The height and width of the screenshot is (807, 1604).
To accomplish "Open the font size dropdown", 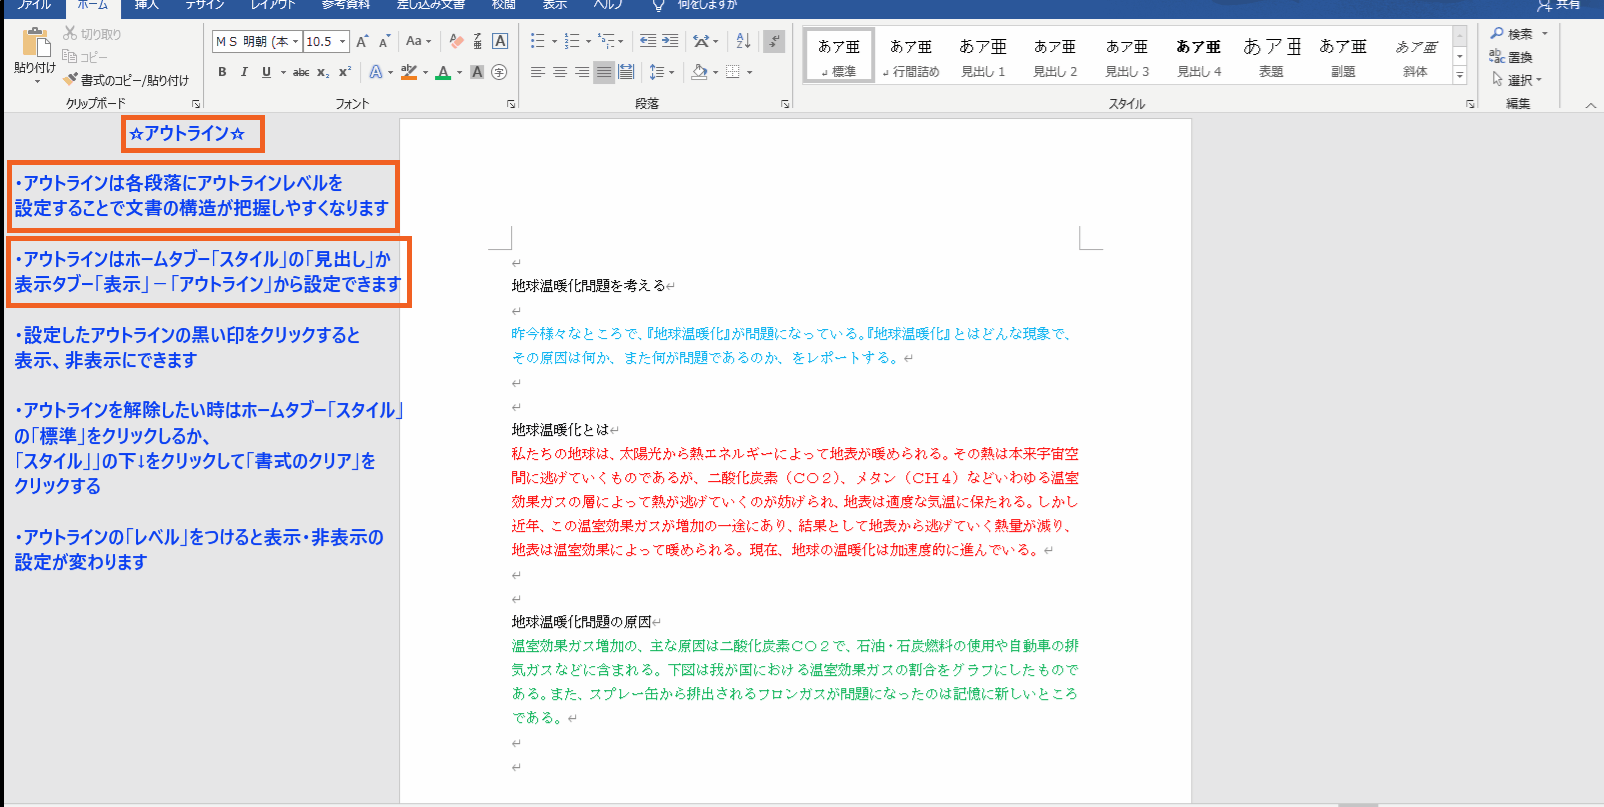I will (x=343, y=41).
